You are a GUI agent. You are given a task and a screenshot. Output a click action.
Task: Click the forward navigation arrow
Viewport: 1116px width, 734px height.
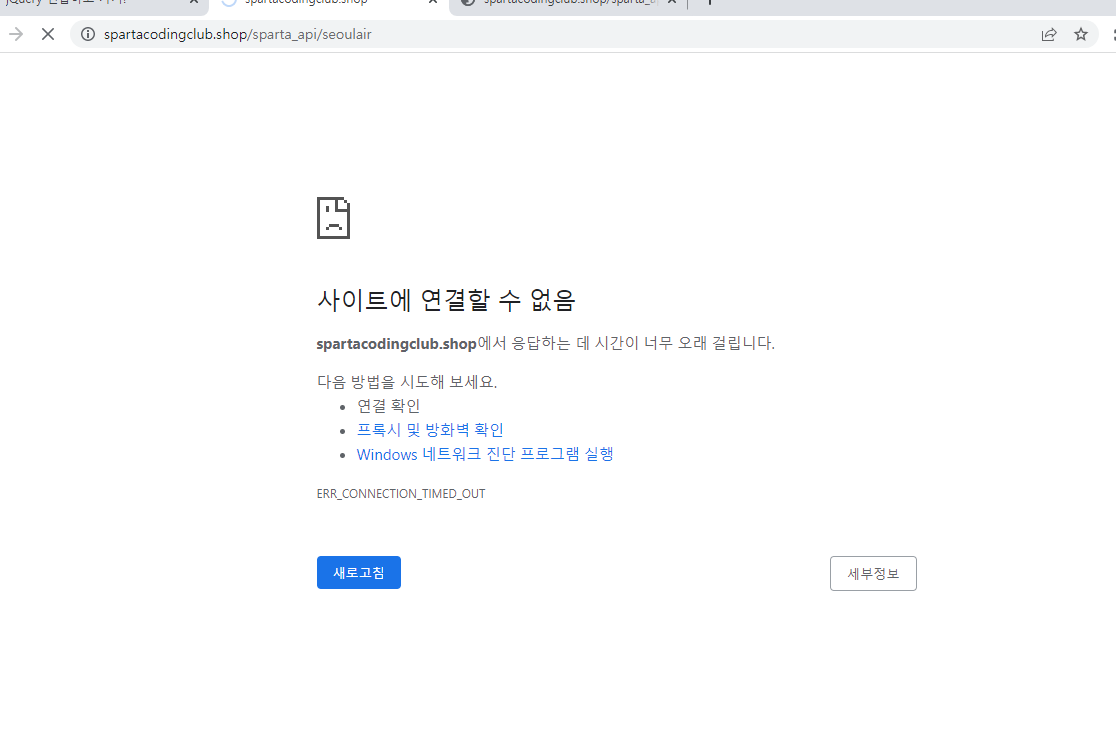(x=16, y=34)
